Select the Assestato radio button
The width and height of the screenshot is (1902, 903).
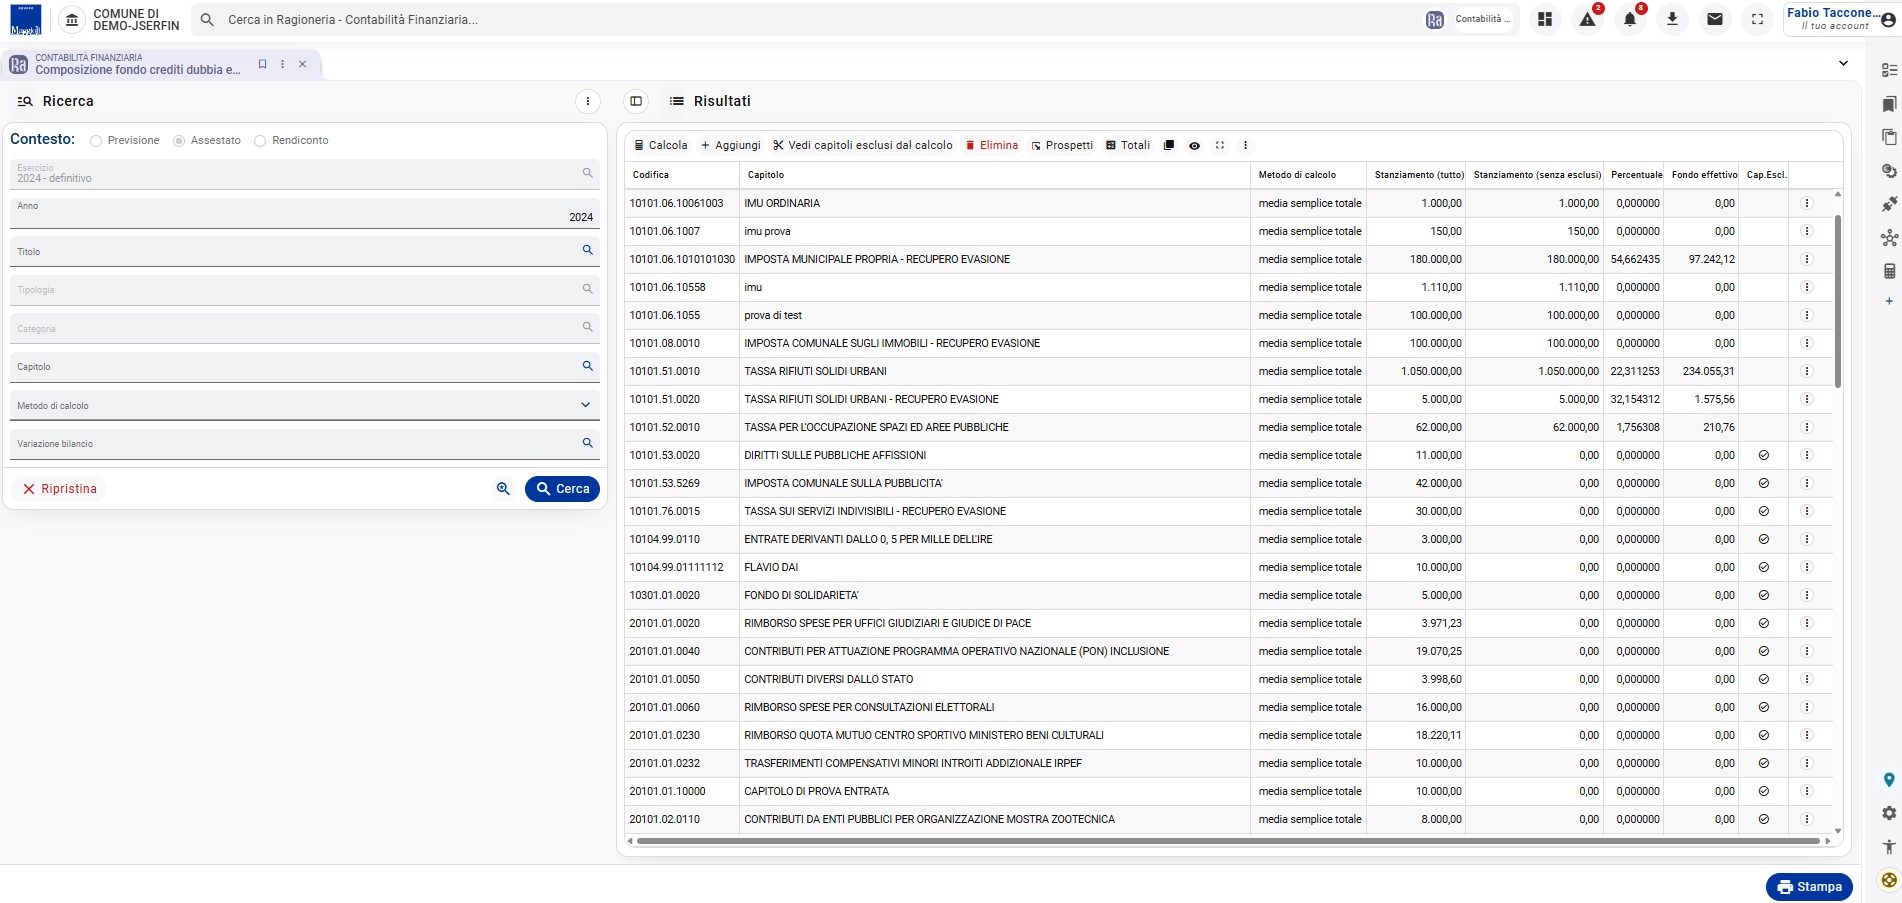(179, 141)
